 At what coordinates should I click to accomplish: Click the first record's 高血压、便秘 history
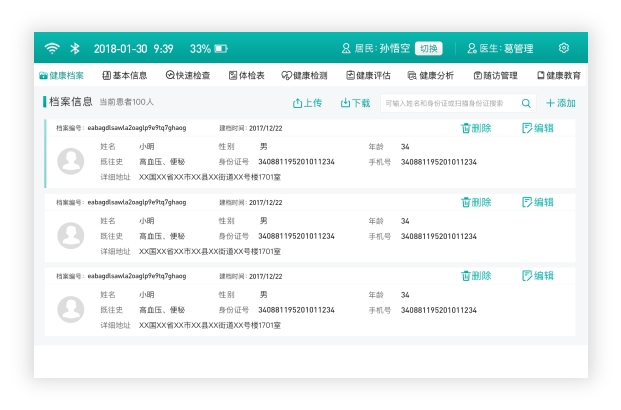162,162
